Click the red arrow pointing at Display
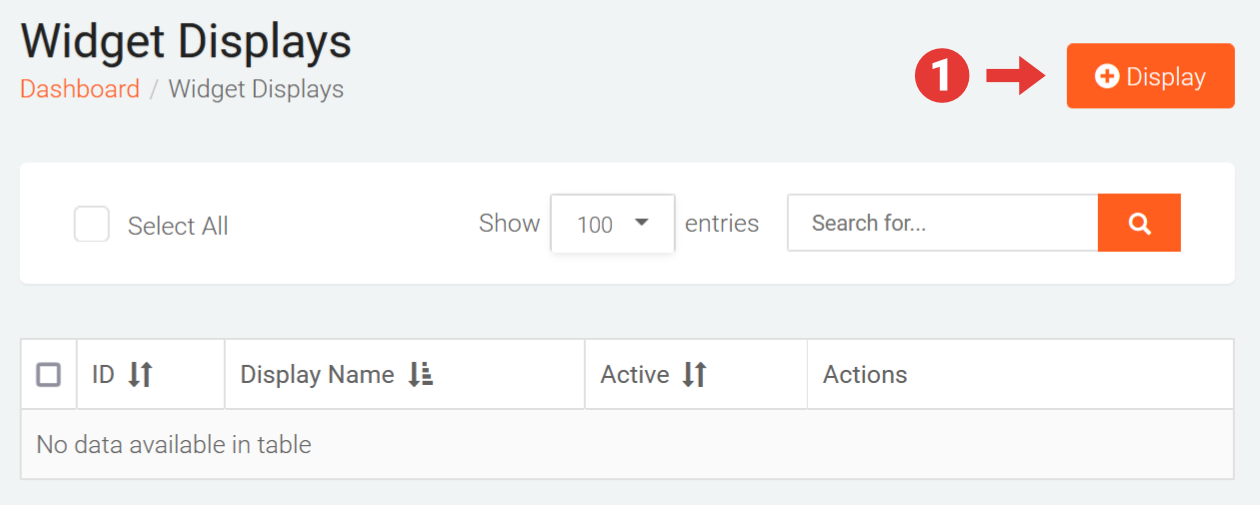This screenshot has width=1260, height=505. 1015,76
